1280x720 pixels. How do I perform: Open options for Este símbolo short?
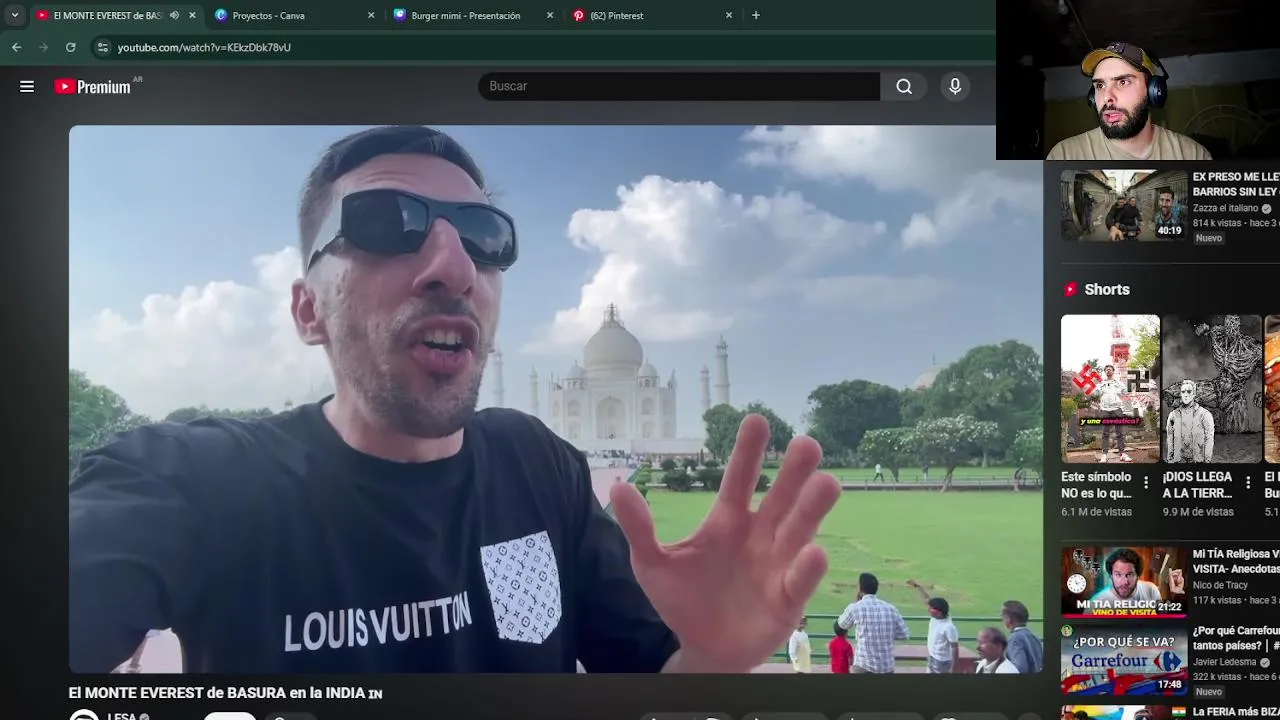click(1146, 483)
